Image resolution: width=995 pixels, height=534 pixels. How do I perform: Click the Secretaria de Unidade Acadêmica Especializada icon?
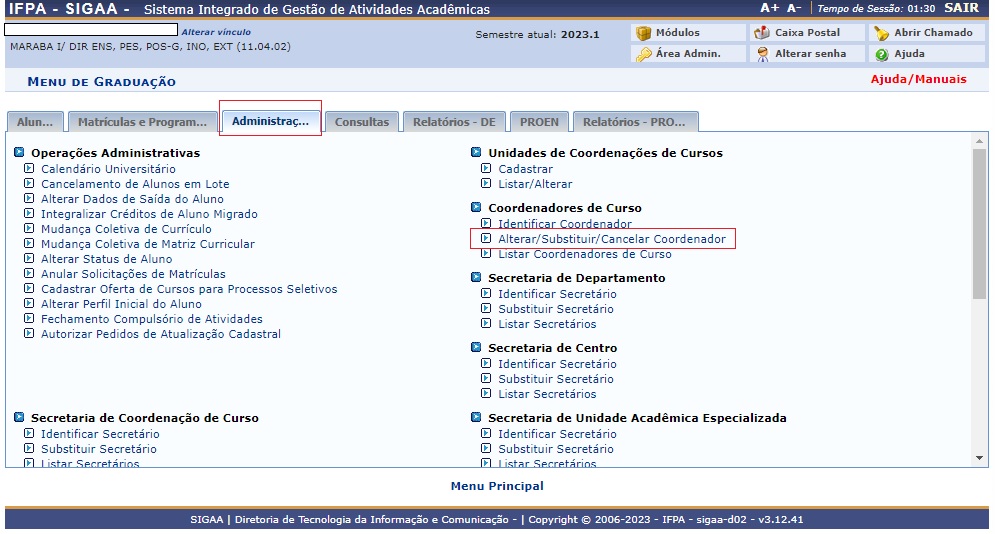[476, 417]
